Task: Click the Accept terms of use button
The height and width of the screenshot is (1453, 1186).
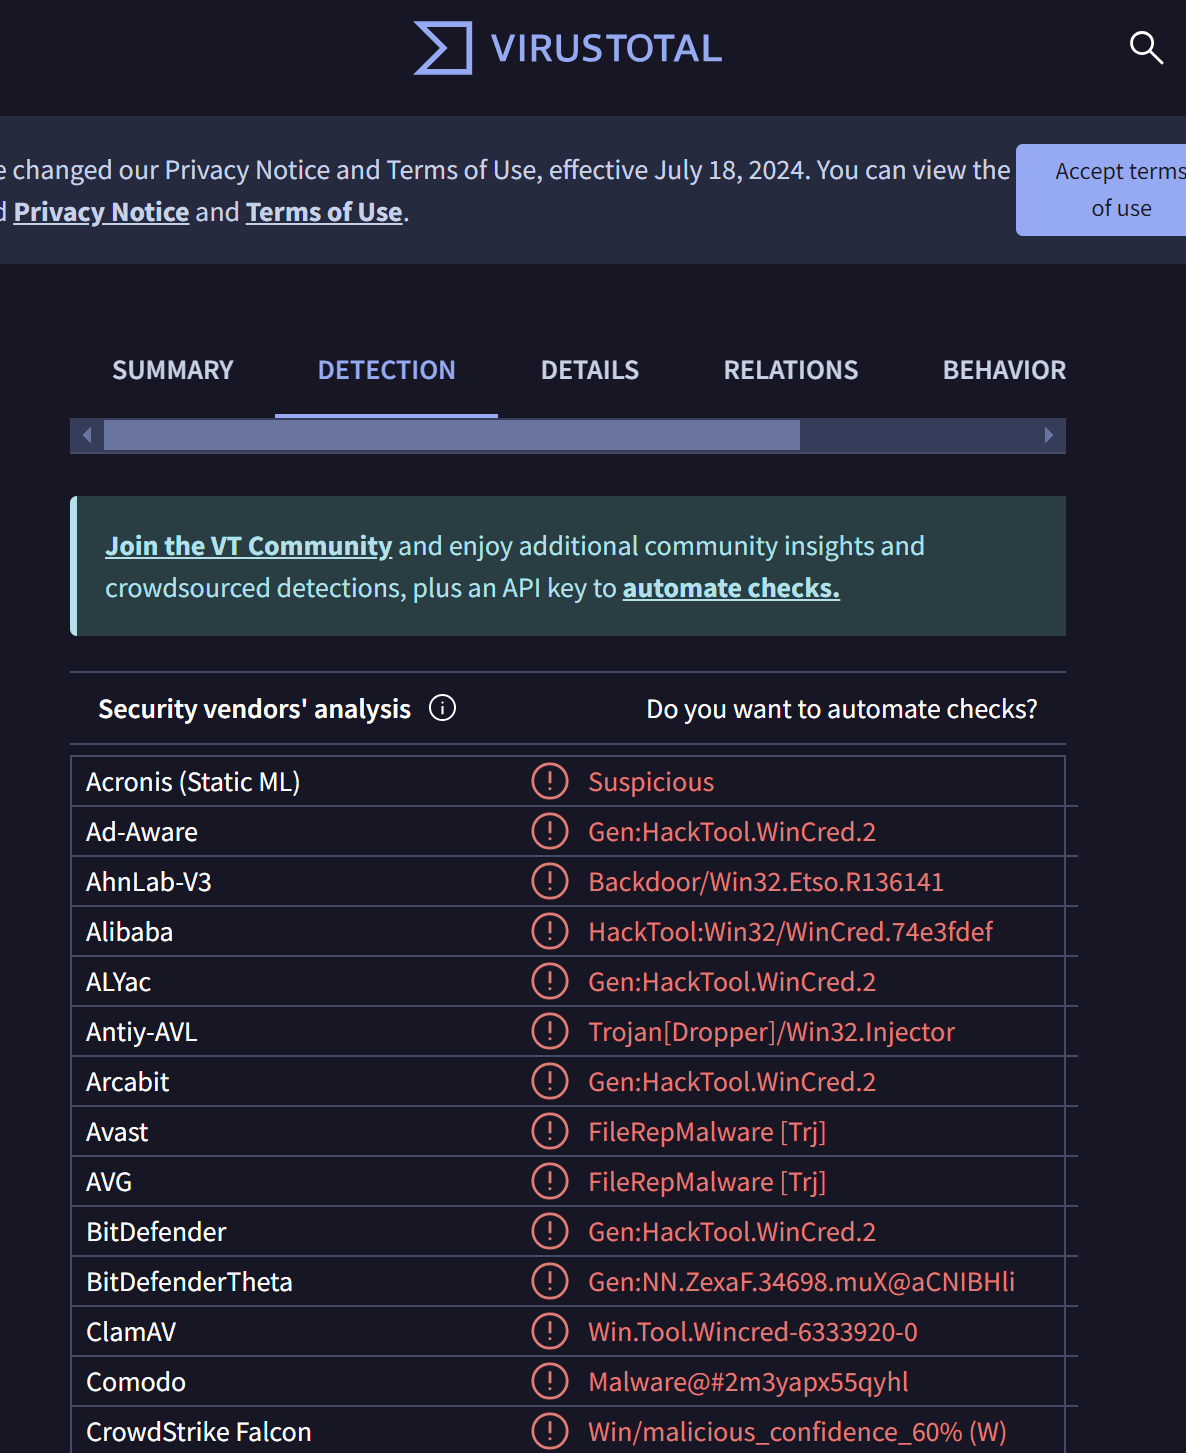Action: pos(1101,190)
